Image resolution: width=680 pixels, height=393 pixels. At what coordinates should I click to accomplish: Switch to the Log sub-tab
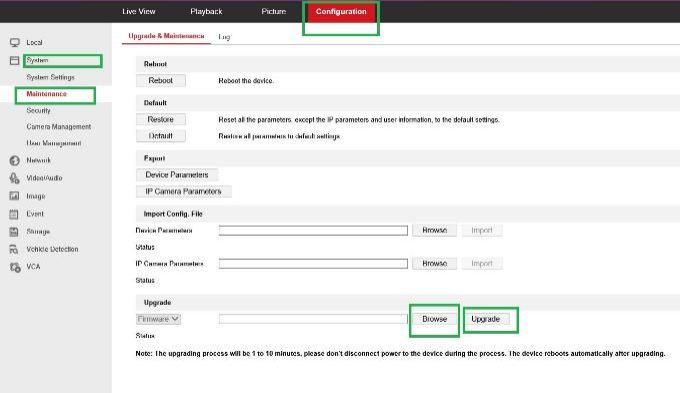tap(224, 37)
